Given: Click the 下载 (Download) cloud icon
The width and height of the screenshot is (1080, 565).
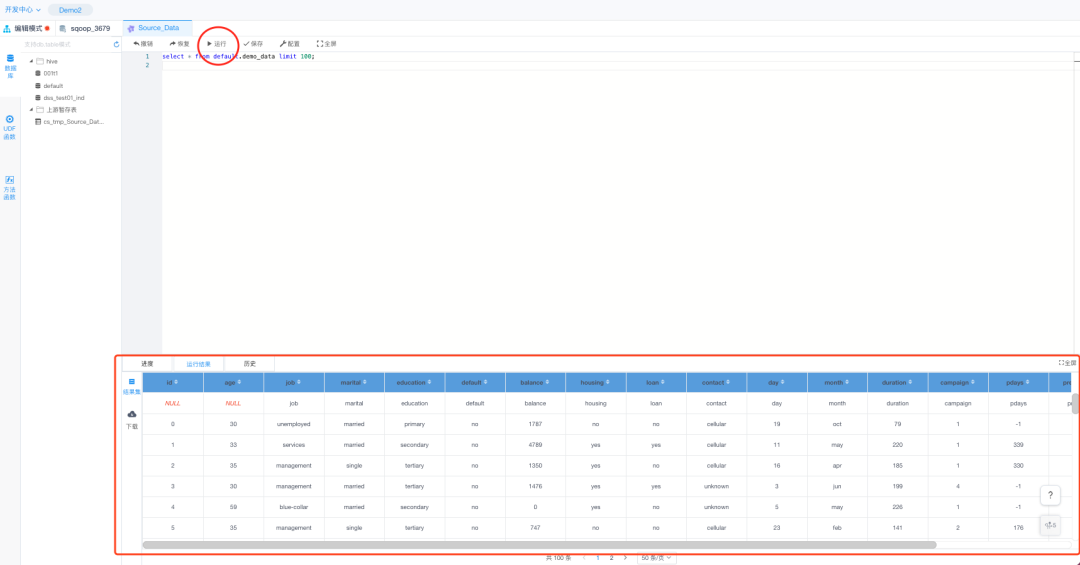Looking at the screenshot, I should click(x=131, y=418).
